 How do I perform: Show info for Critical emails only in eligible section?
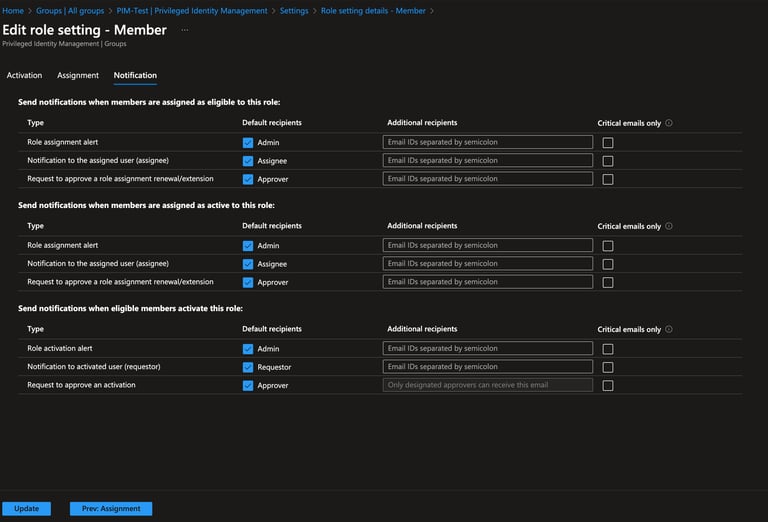point(669,123)
